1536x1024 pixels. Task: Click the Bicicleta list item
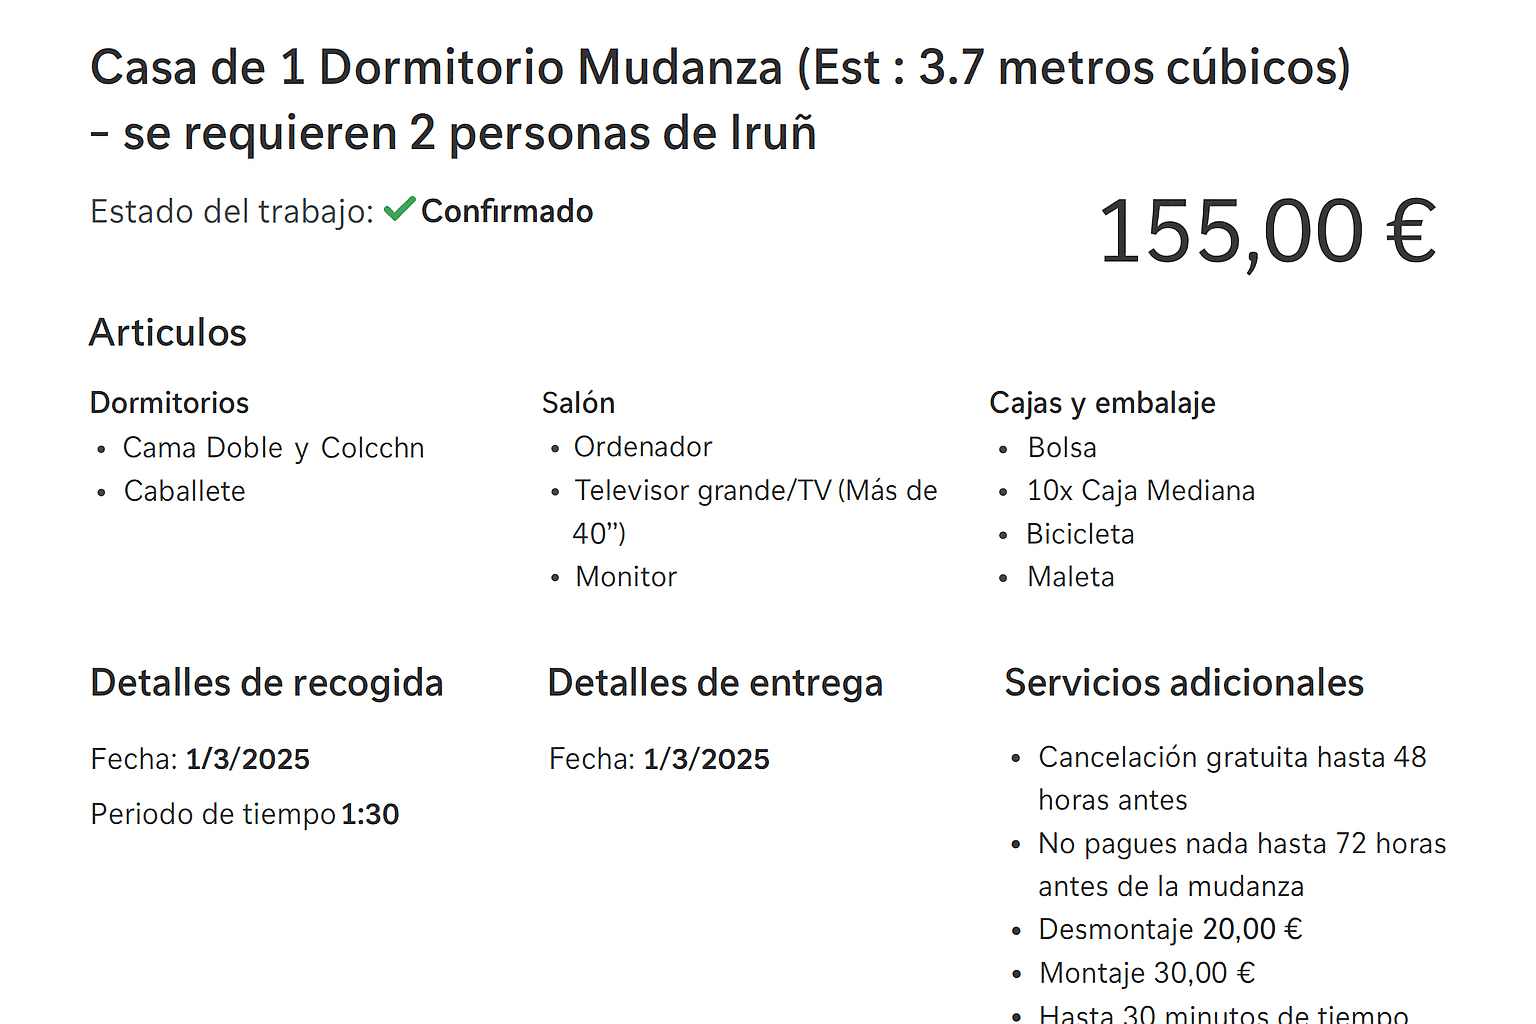(x=1080, y=534)
